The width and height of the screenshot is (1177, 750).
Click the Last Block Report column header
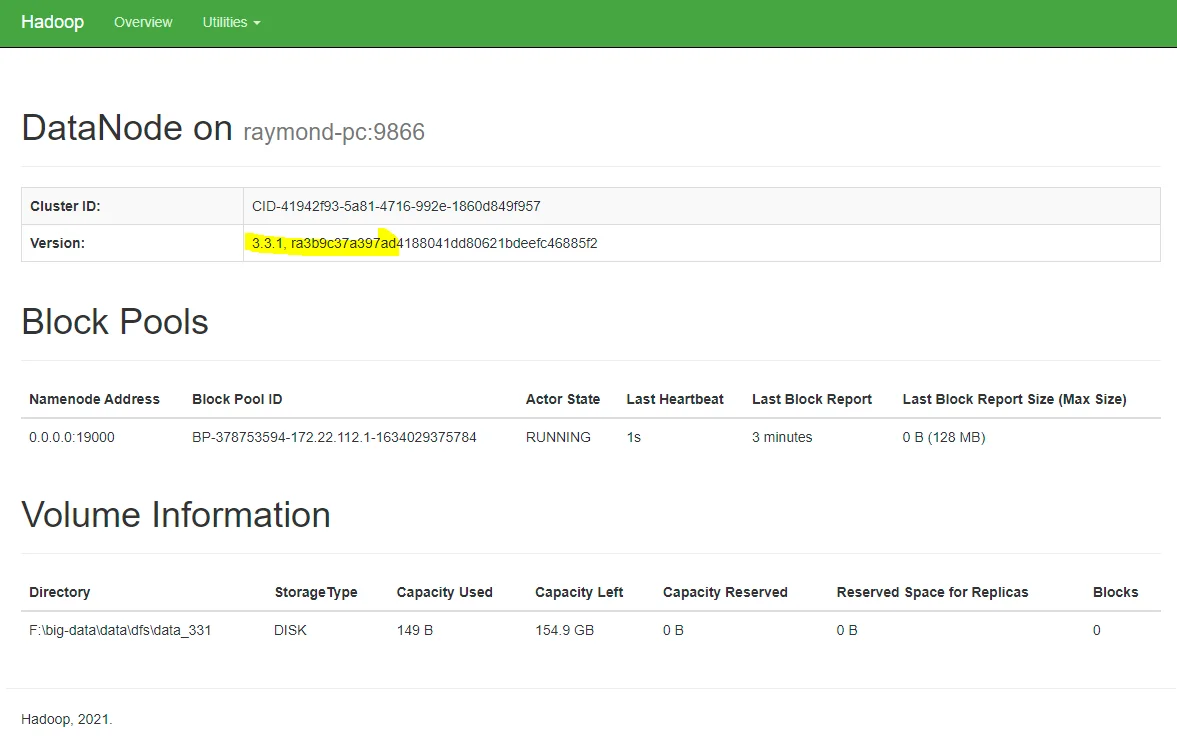812,399
